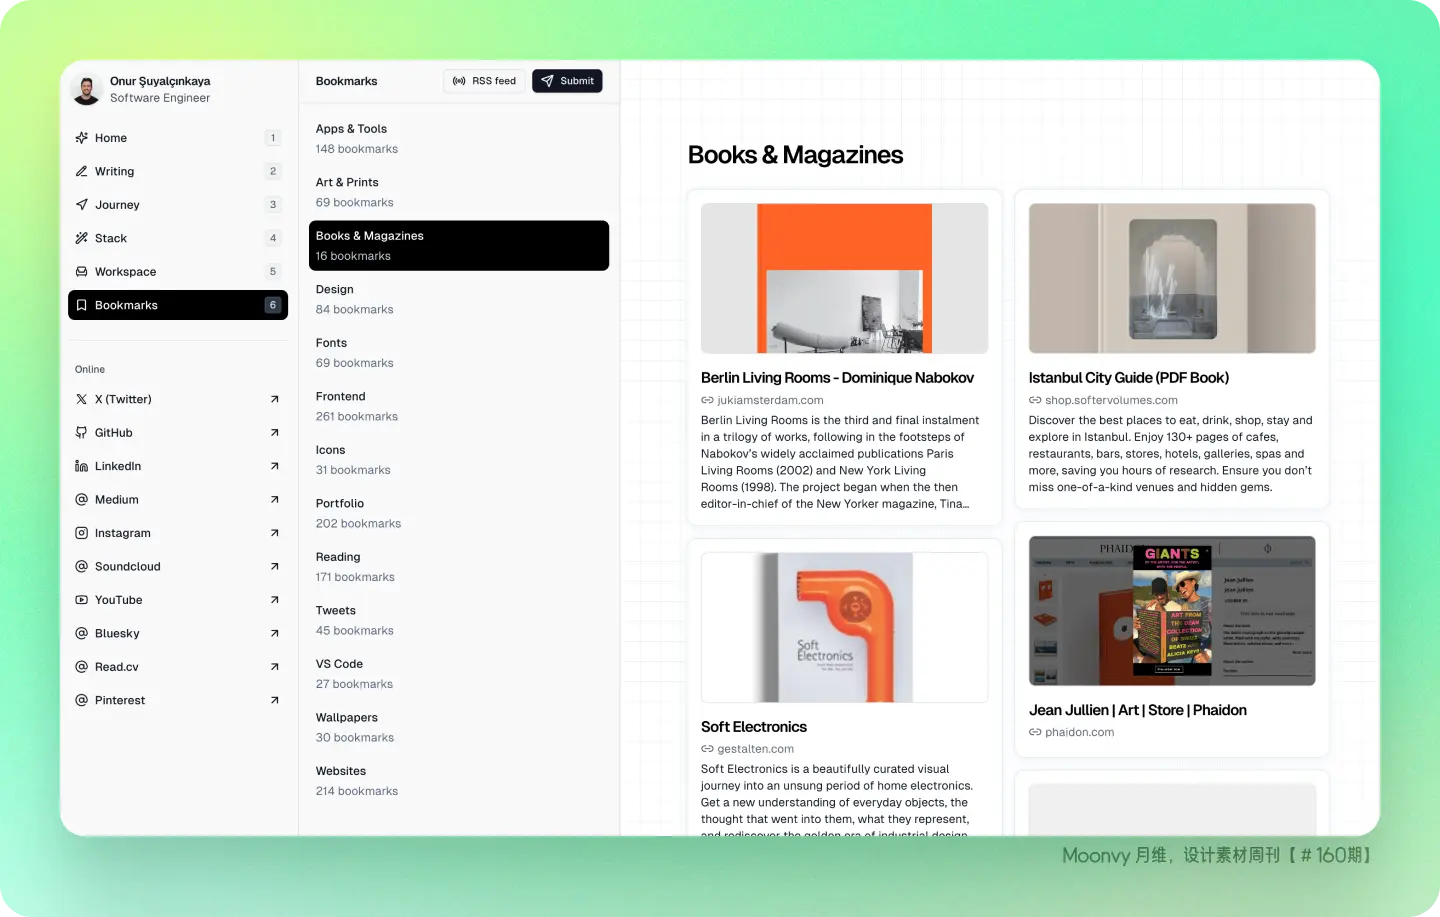Click the X (Twitter) logo icon

[x=82, y=399]
